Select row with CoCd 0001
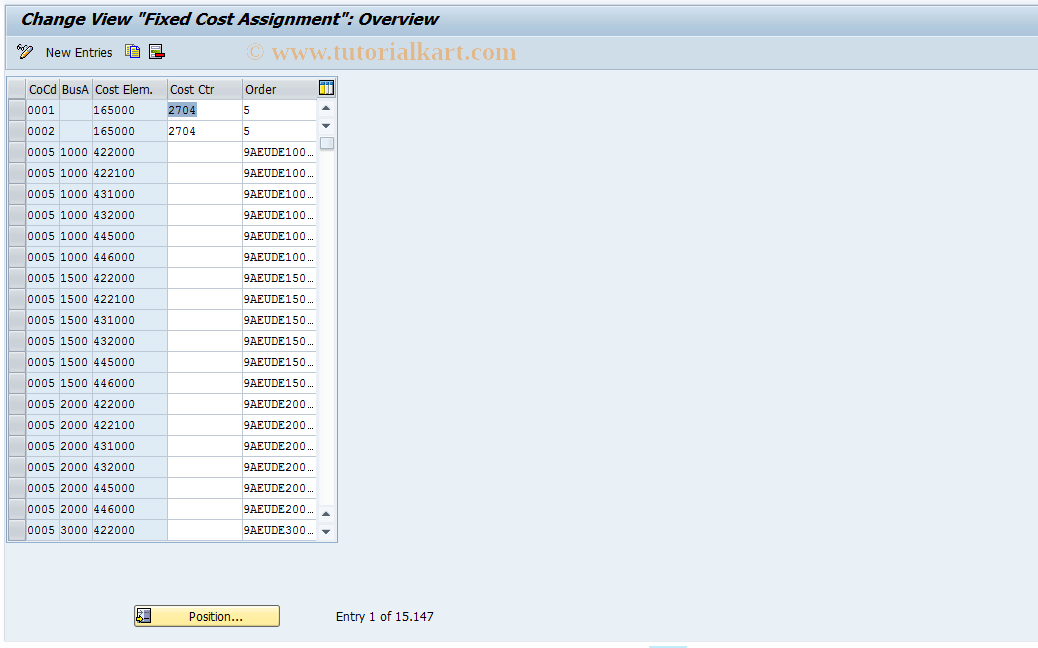 click(17, 110)
